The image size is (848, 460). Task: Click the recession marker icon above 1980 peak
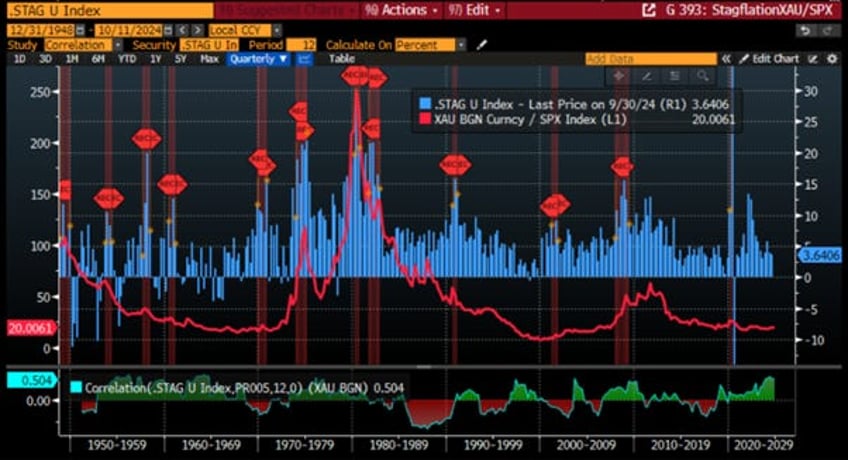tap(355, 77)
